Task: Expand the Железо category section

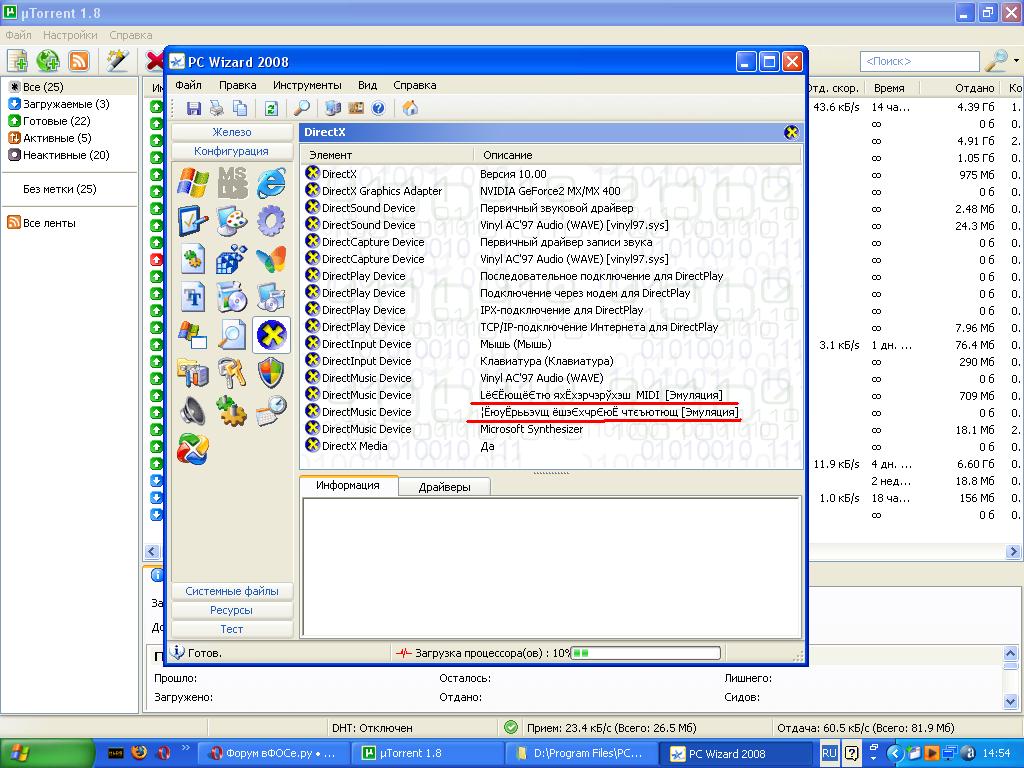Action: point(232,132)
